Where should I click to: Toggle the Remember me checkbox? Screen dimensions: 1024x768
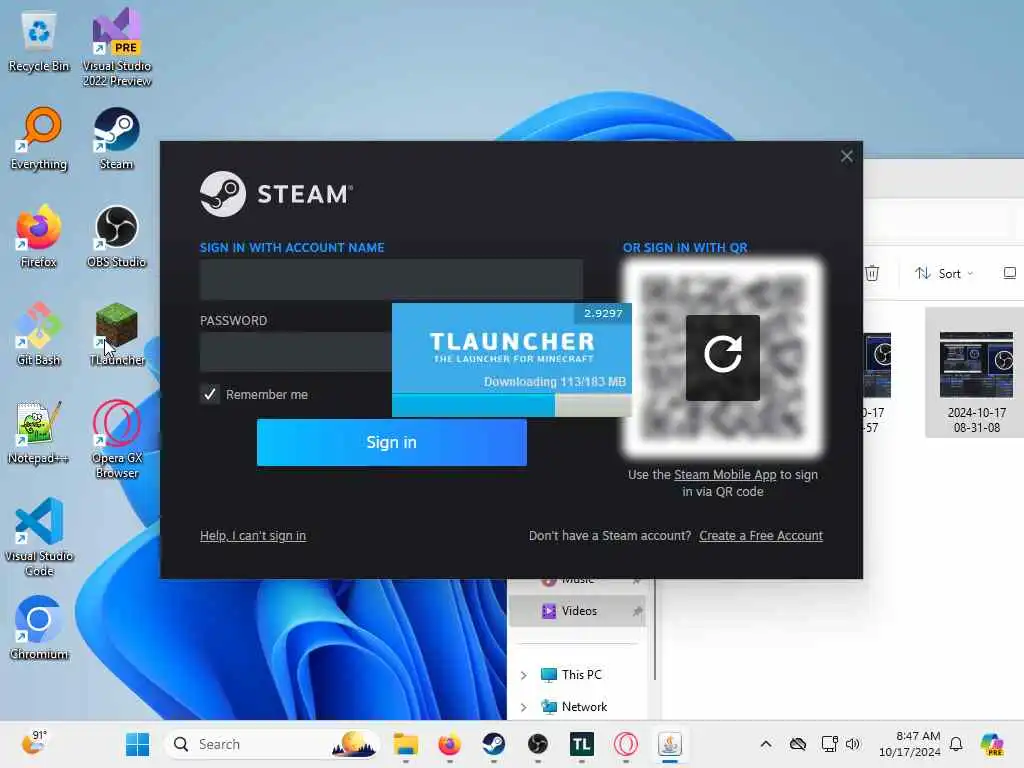point(210,394)
